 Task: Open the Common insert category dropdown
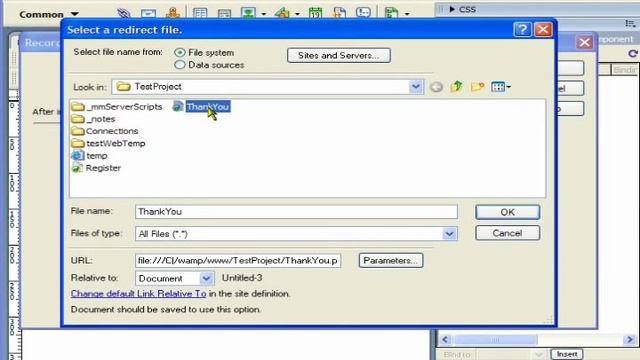(x=49, y=14)
